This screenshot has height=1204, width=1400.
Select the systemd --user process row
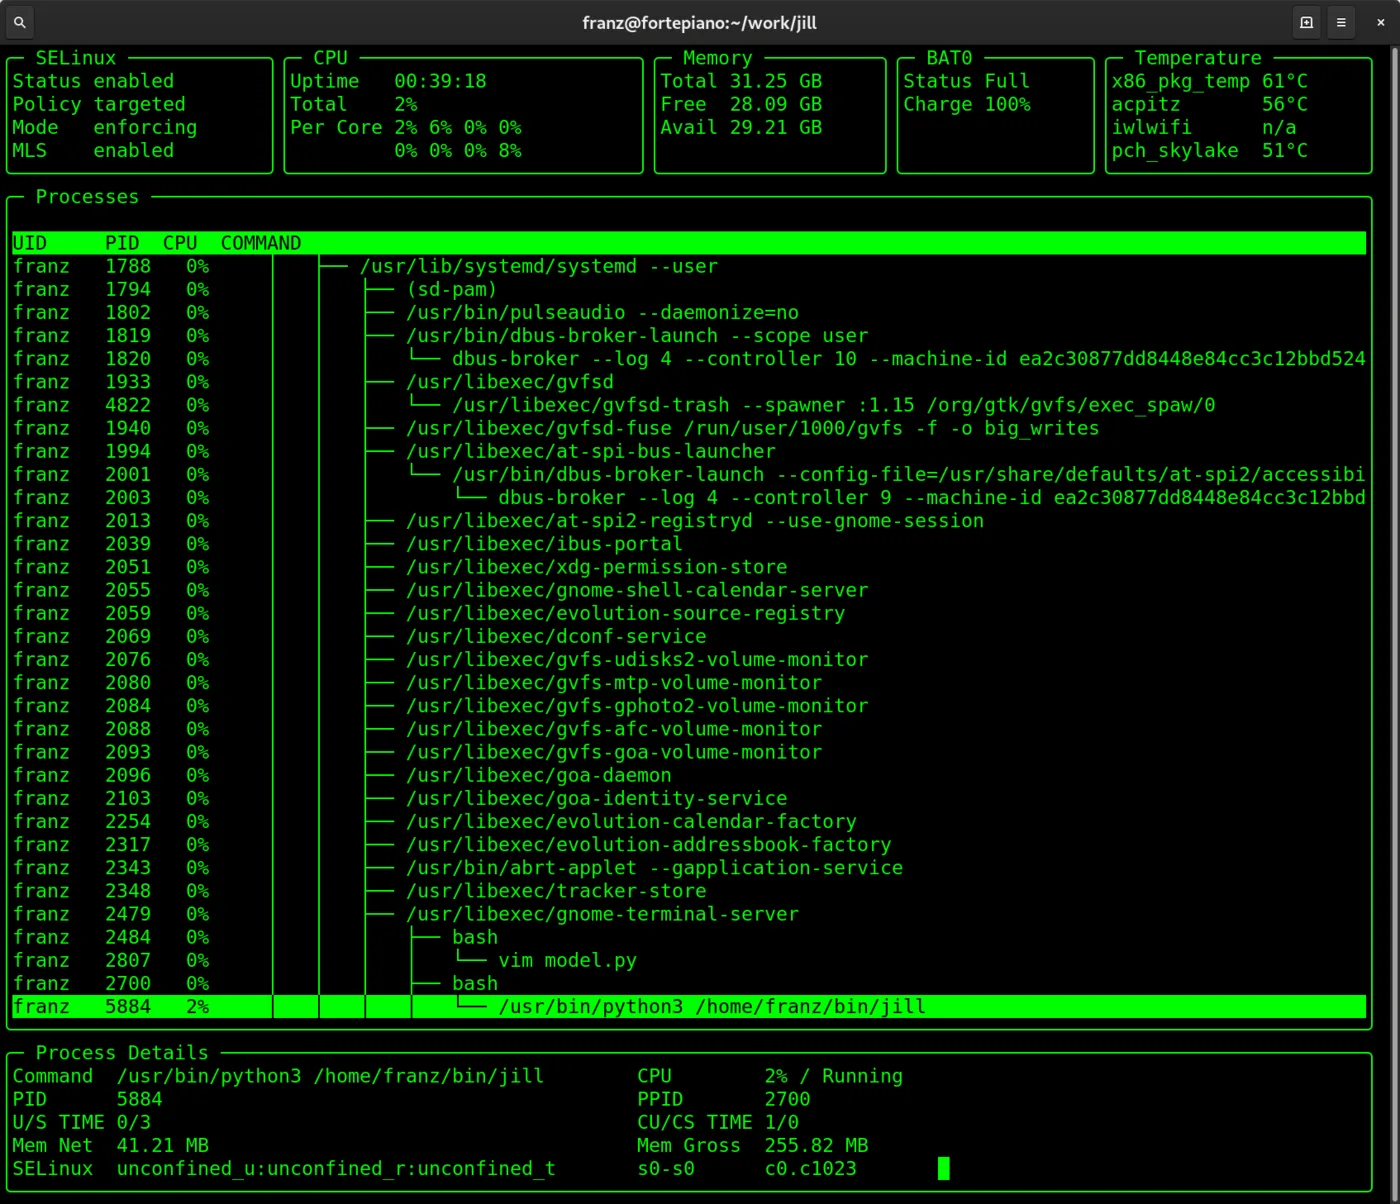(689, 267)
